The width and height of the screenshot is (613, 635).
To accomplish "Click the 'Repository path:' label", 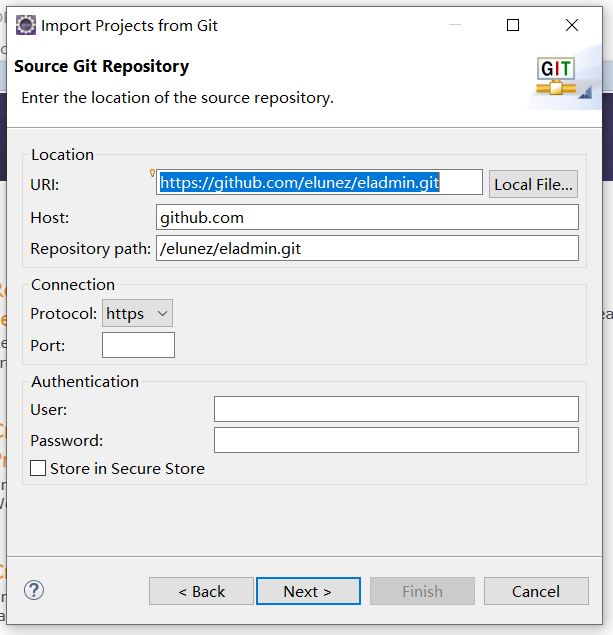I will (x=91, y=249).
